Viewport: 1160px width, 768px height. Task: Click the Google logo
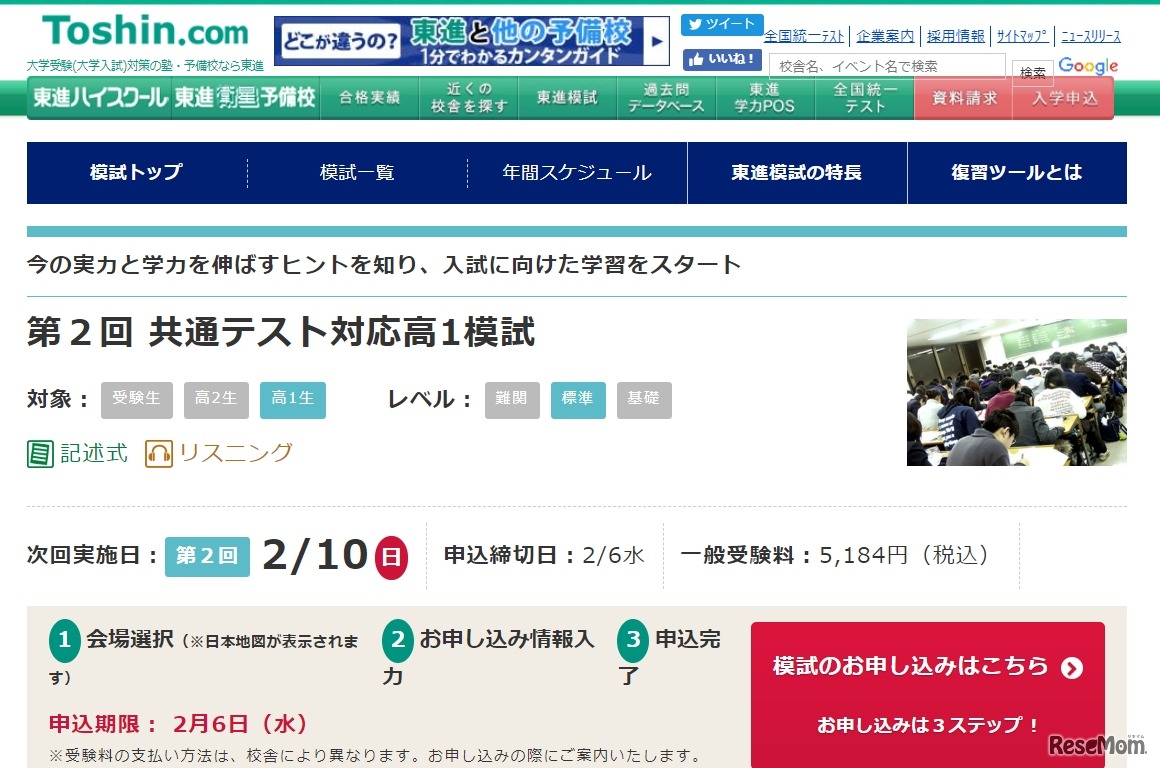click(1087, 66)
